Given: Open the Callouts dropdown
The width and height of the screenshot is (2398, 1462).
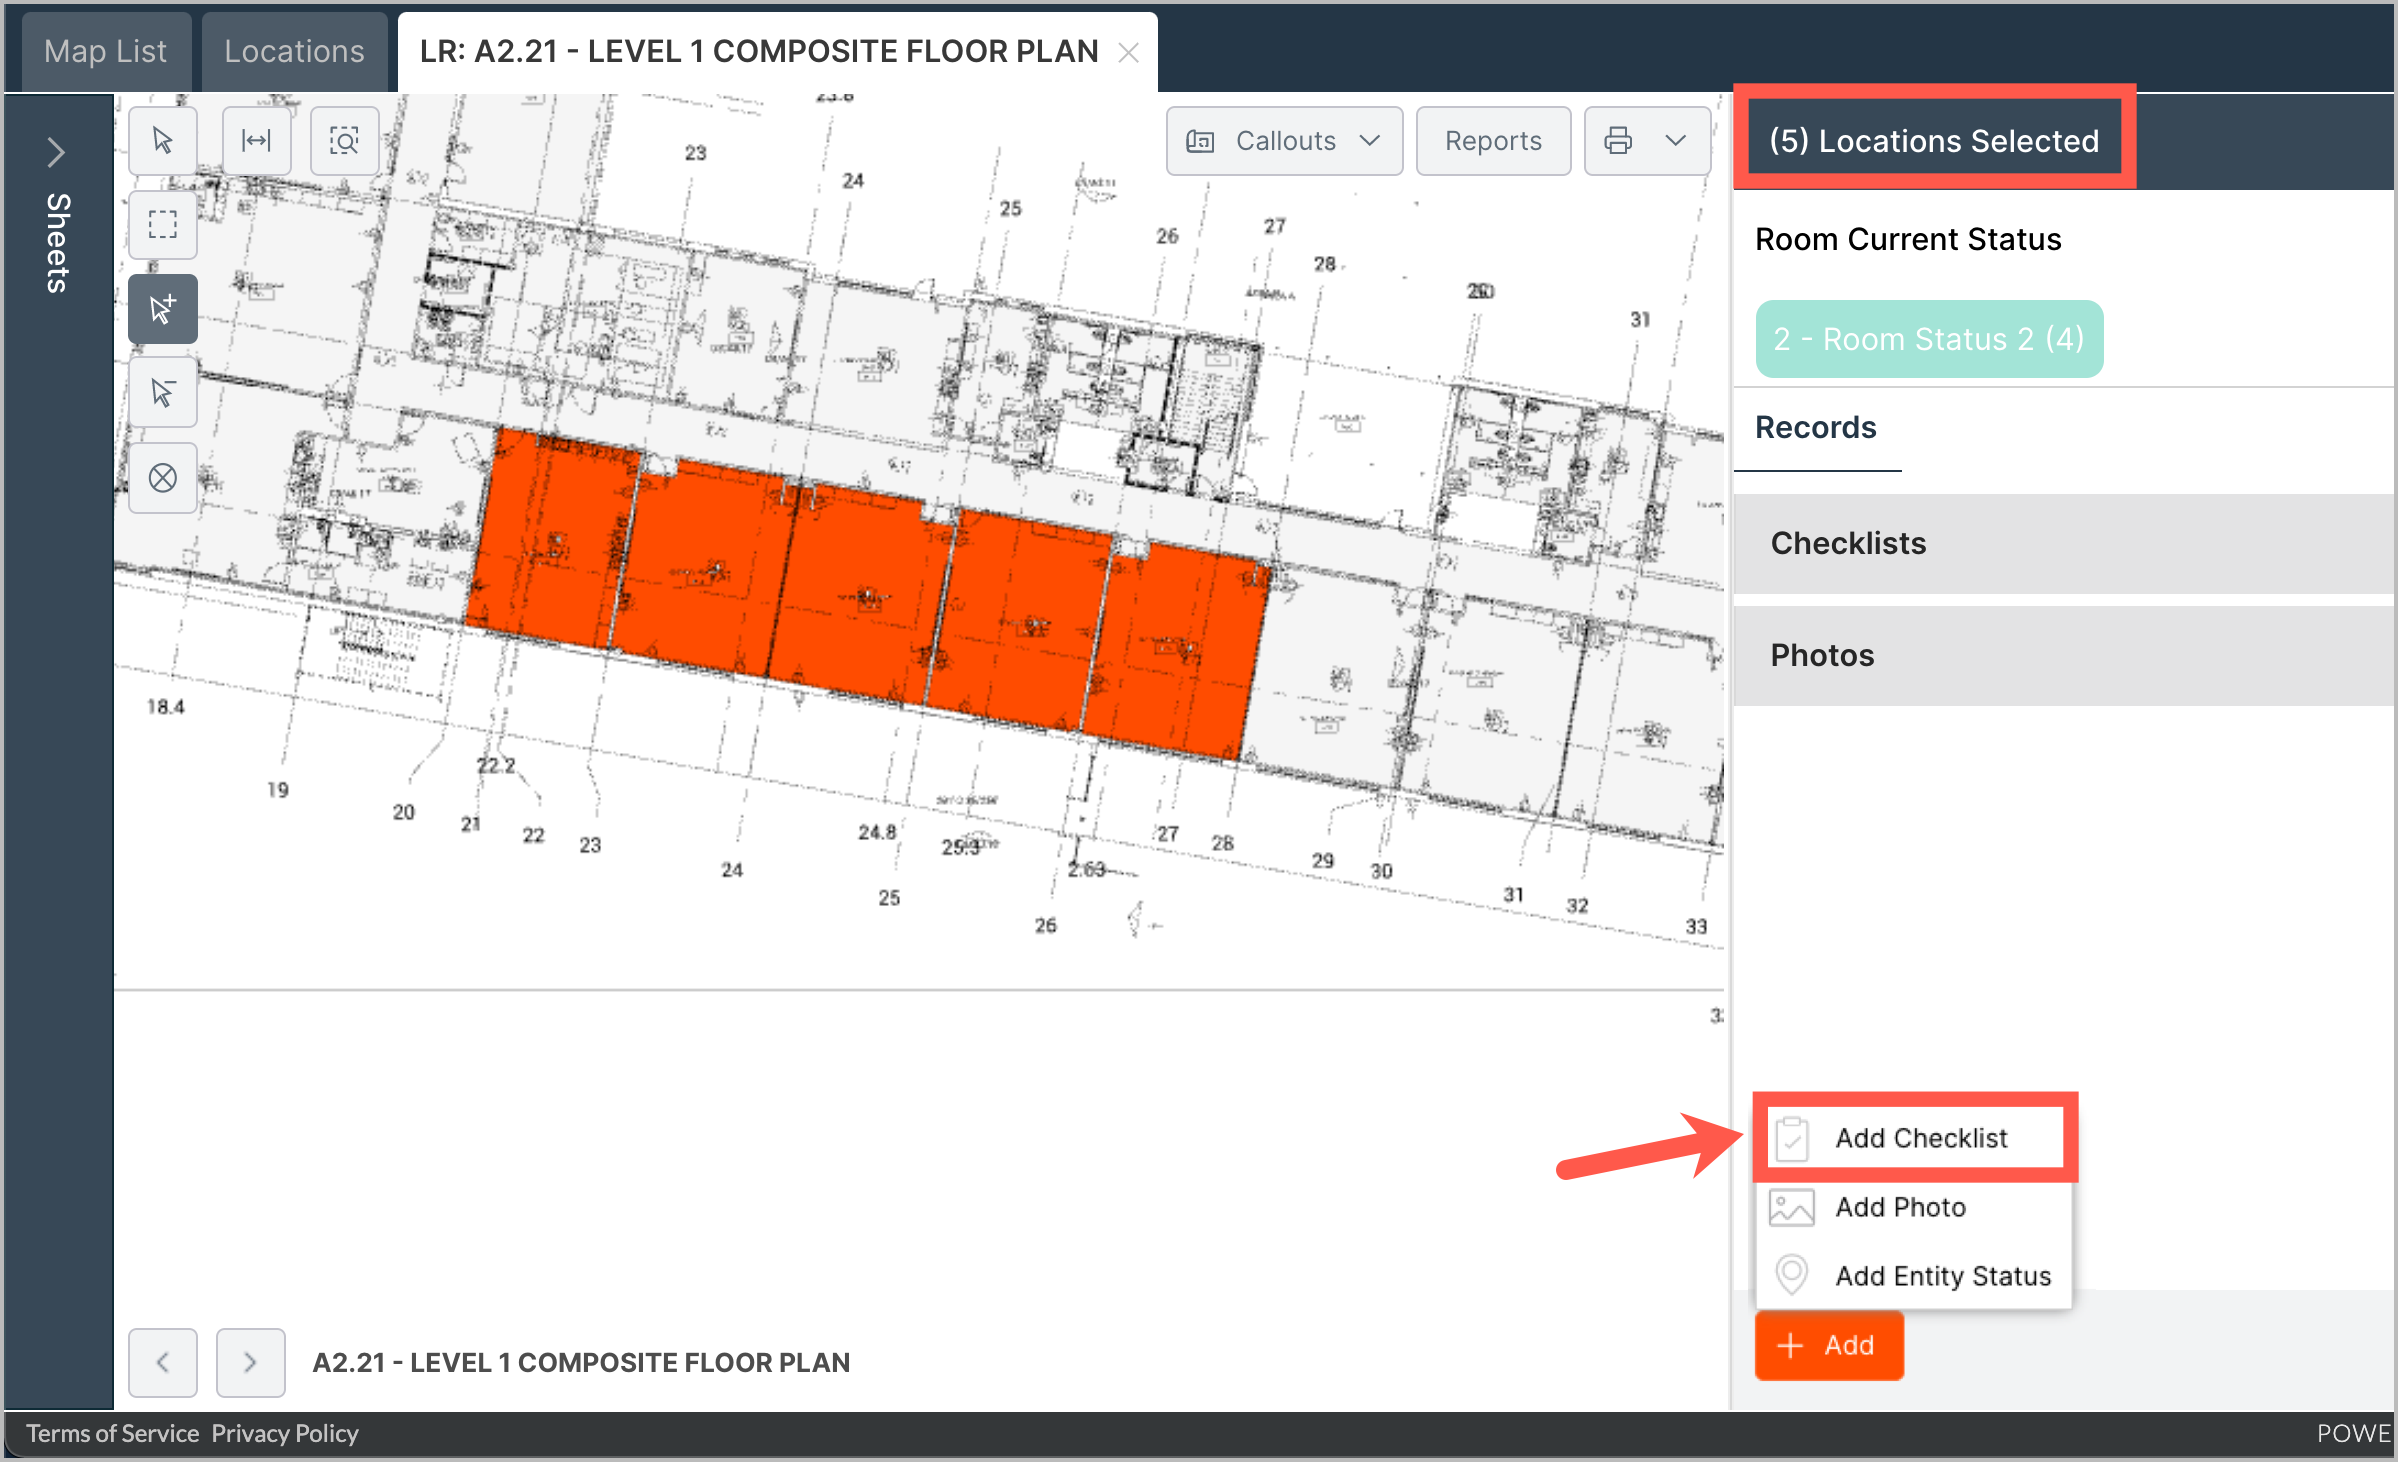Looking at the screenshot, I should tap(1284, 141).
